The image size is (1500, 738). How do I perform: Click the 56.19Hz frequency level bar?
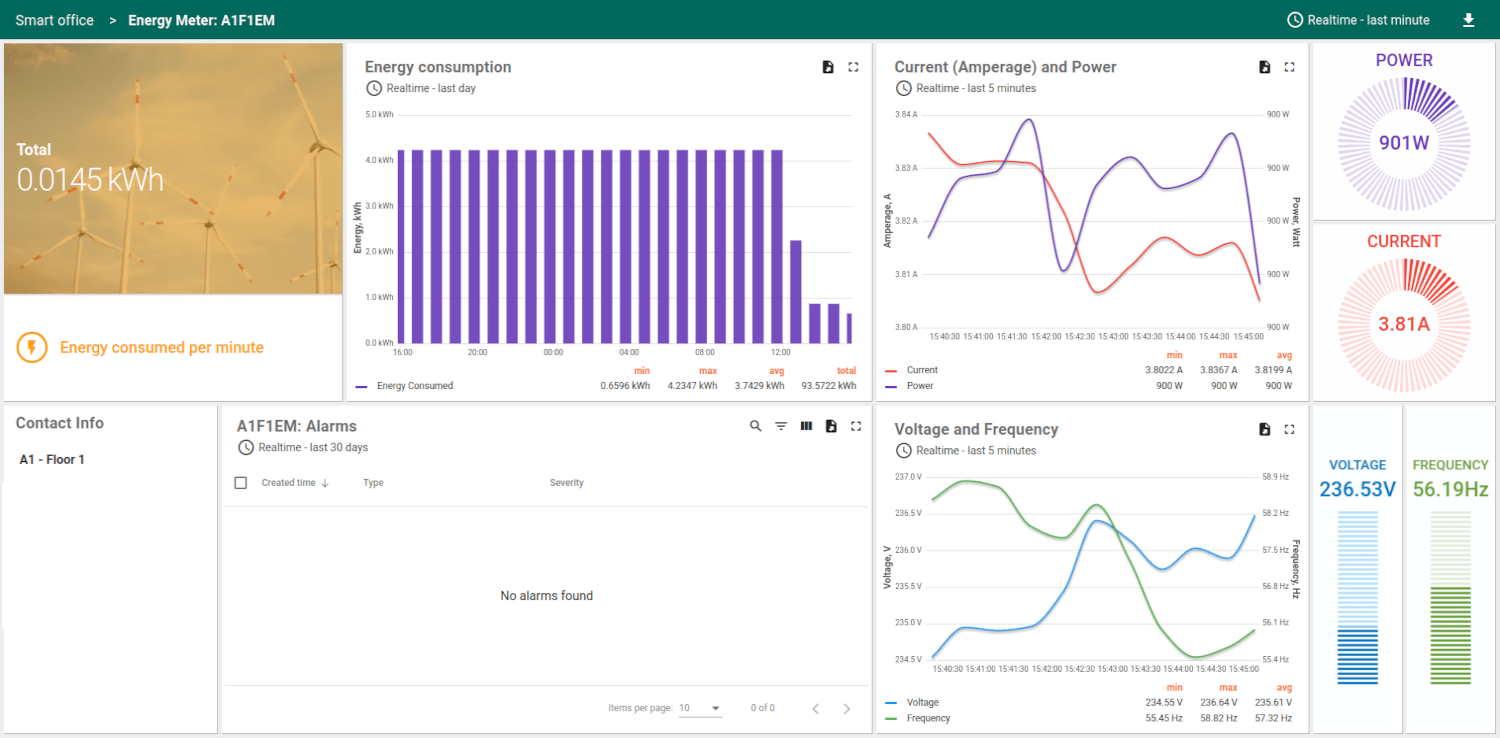tap(1451, 598)
